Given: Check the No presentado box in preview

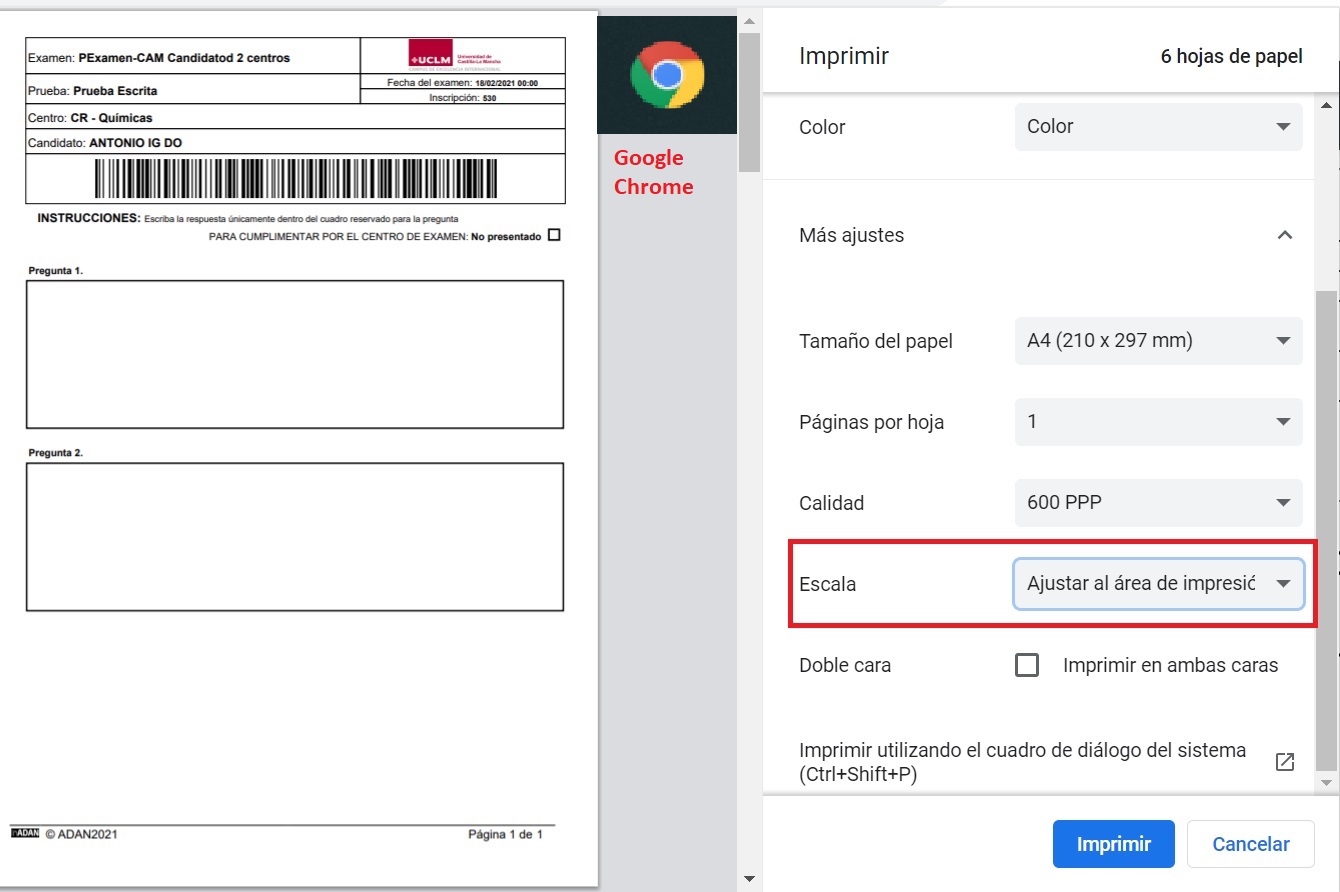Looking at the screenshot, I should [555, 236].
